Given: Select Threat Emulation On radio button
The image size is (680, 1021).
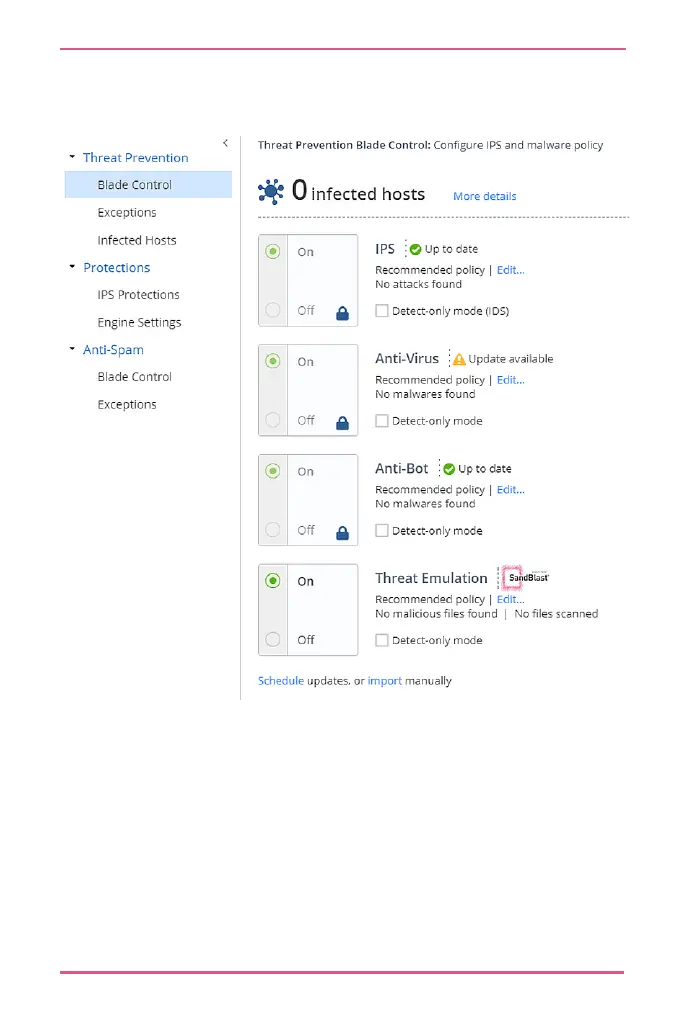Looking at the screenshot, I should tap(273, 580).
